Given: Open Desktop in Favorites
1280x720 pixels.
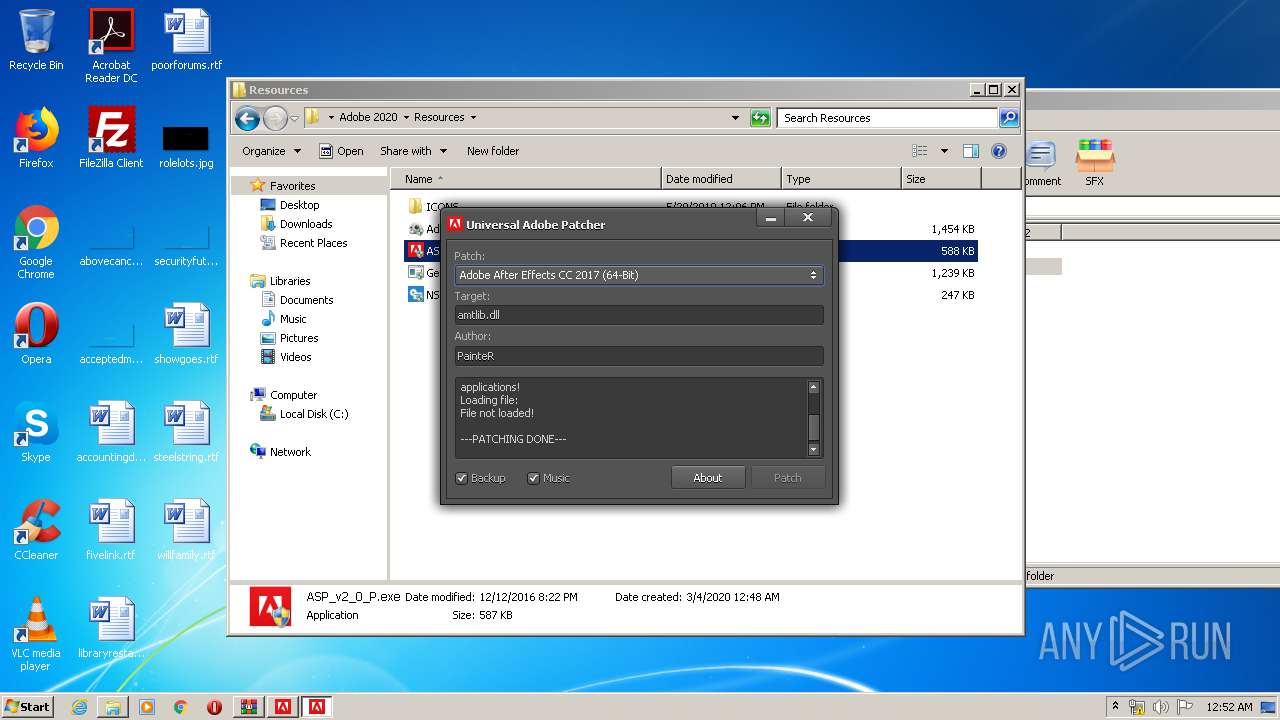Looking at the screenshot, I should (299, 205).
